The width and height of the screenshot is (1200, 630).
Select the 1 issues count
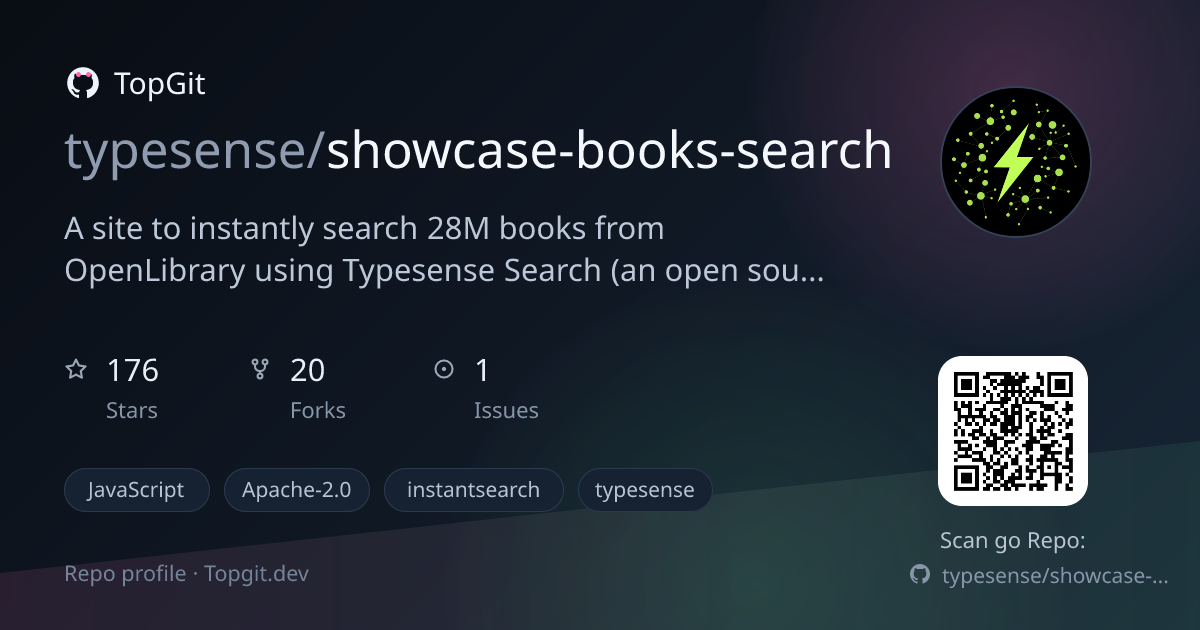[x=482, y=371]
